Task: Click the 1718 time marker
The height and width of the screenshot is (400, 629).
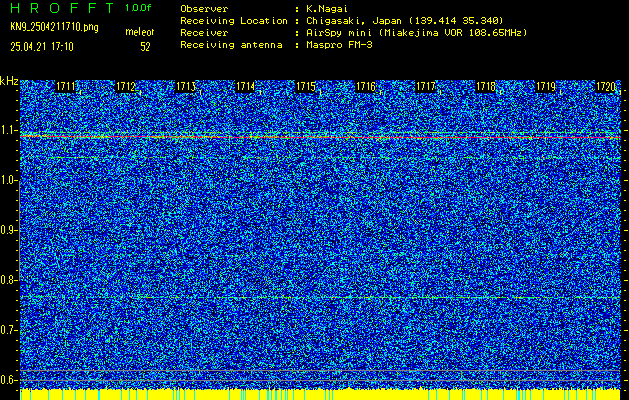Action: coord(485,86)
